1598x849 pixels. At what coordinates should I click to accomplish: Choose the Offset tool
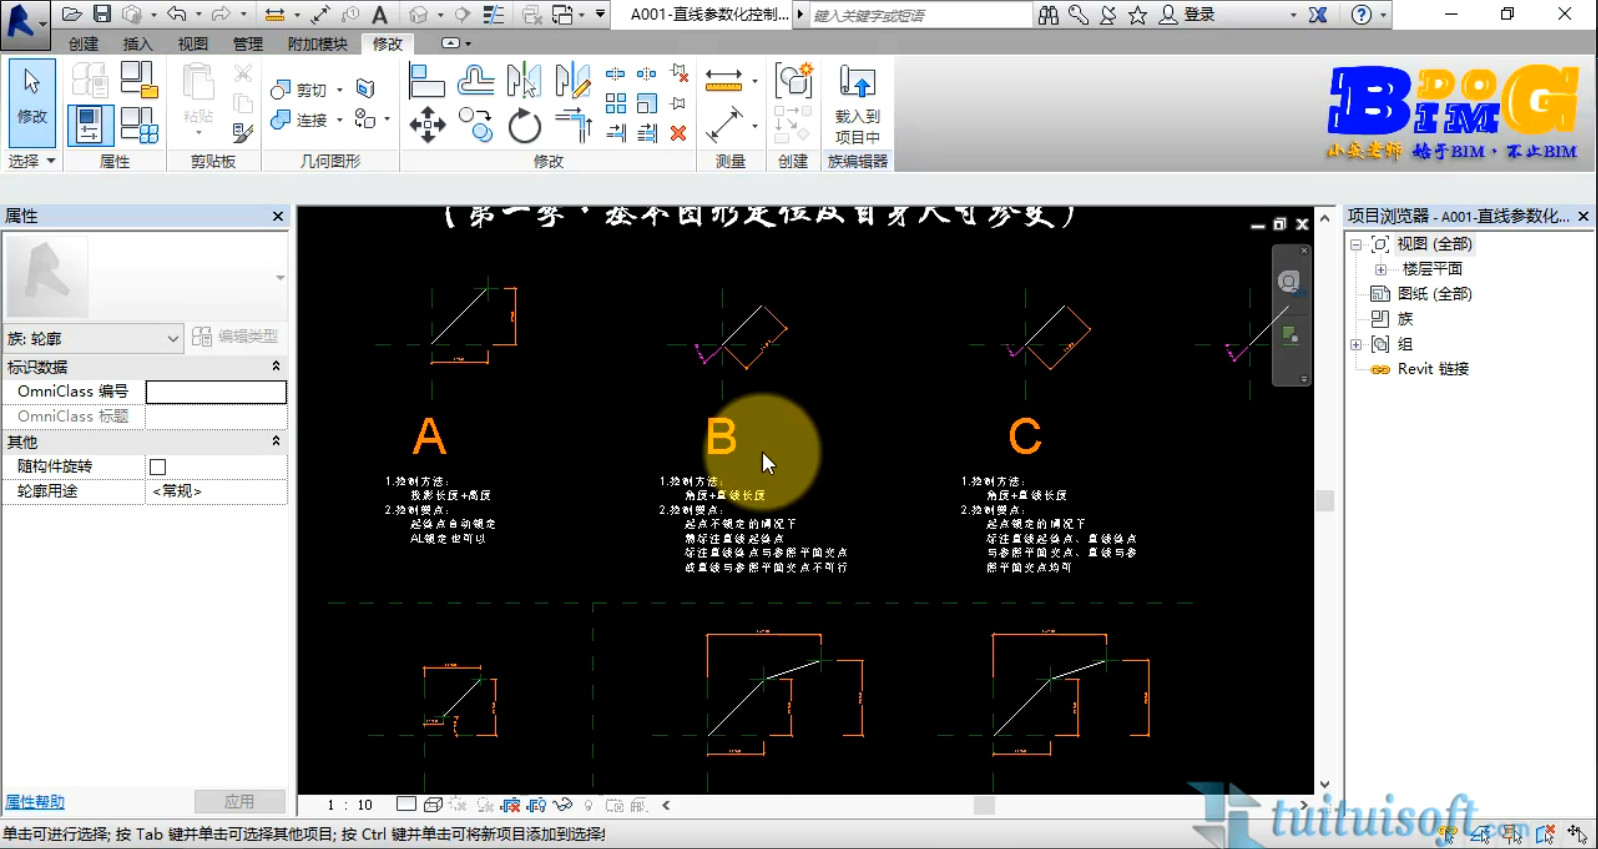pos(476,81)
